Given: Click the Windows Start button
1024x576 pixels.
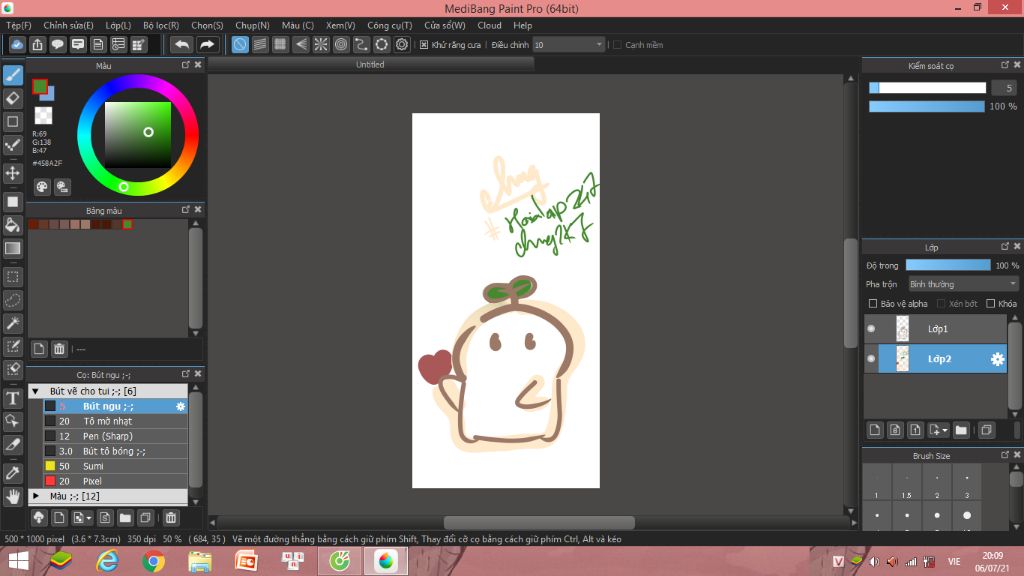Looking at the screenshot, I should click(x=18, y=561).
